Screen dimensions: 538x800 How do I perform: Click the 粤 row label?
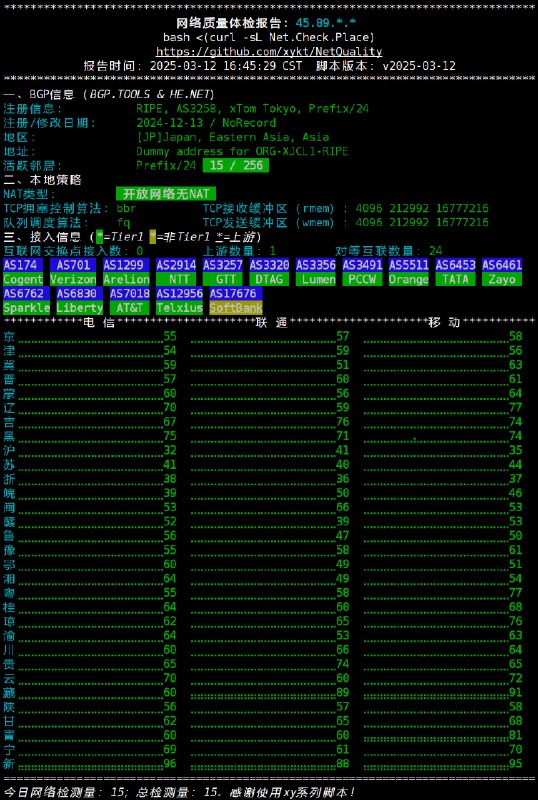(x=9, y=592)
